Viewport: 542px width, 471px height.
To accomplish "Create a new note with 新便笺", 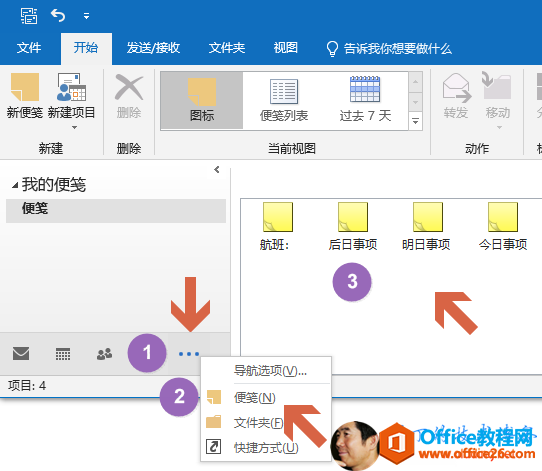I will point(25,96).
